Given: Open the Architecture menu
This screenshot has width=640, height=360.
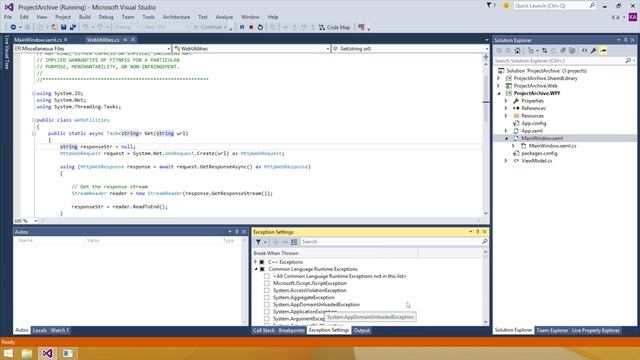Looking at the screenshot, I should coord(176,17).
